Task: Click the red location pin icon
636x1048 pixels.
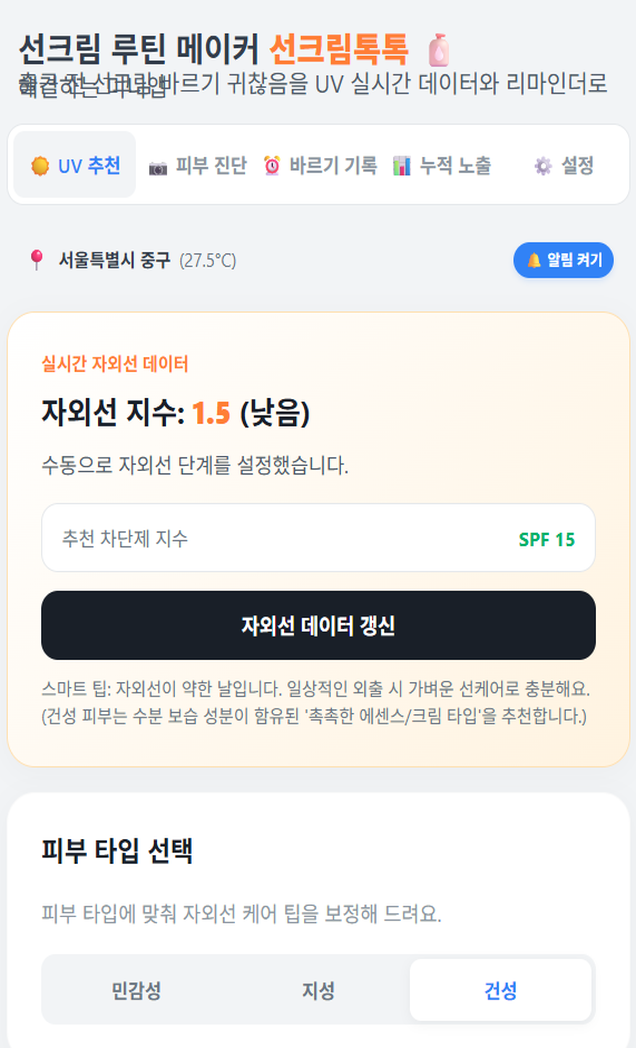Action: click(x=37, y=260)
